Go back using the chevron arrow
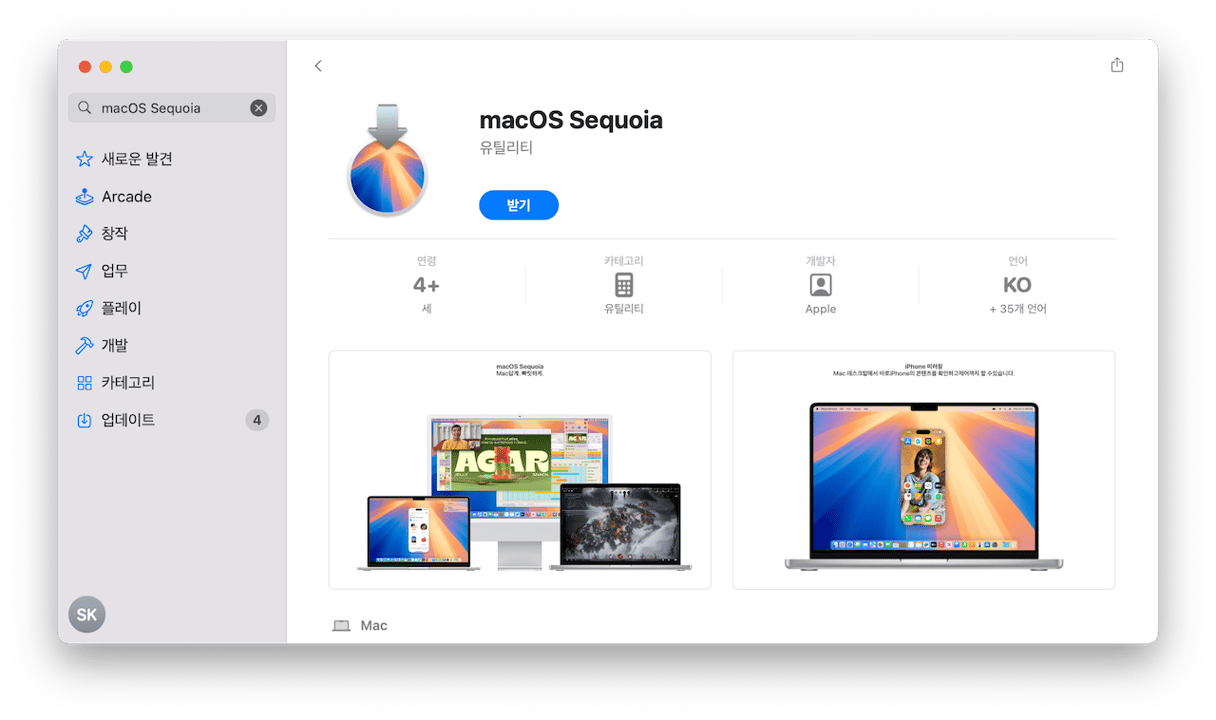 [318, 66]
